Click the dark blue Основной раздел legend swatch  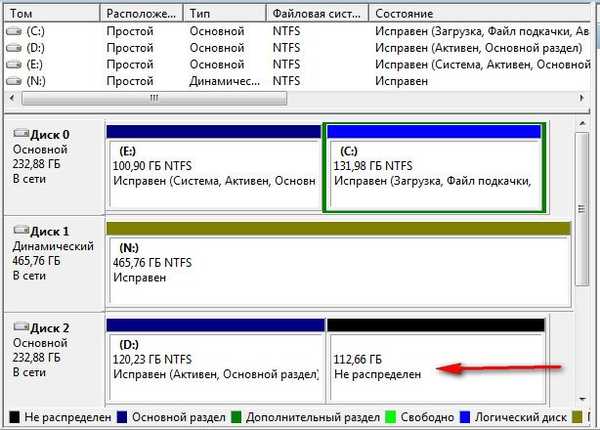(122, 417)
